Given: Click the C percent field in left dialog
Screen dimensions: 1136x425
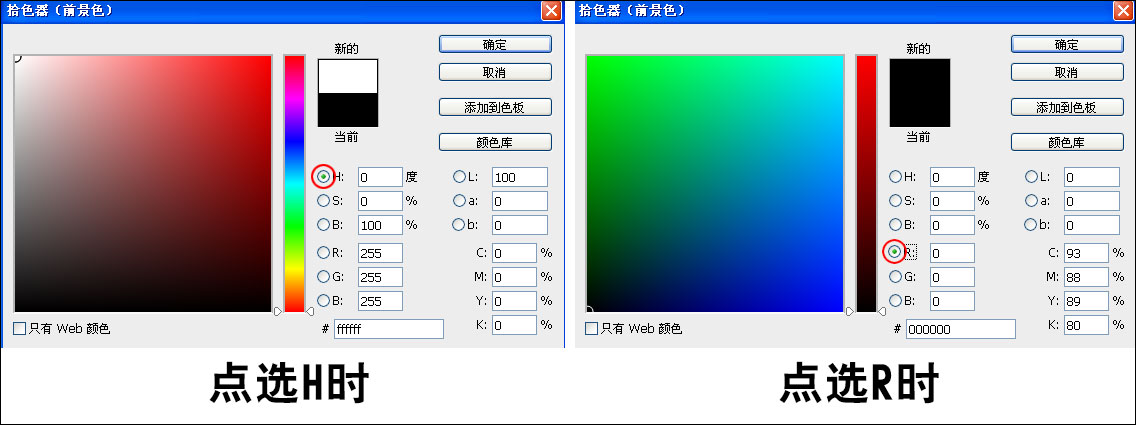Looking at the screenshot, I should (x=514, y=253).
